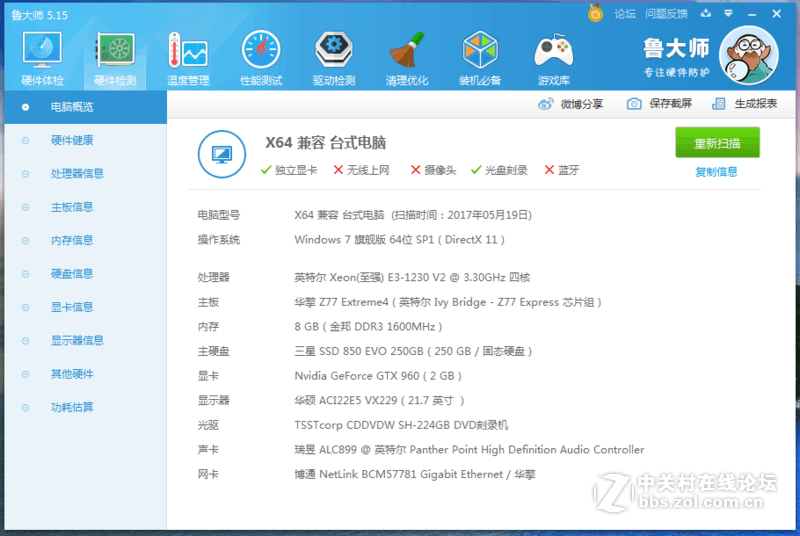Click 保存截屏 to save a screenshot

tap(659, 104)
